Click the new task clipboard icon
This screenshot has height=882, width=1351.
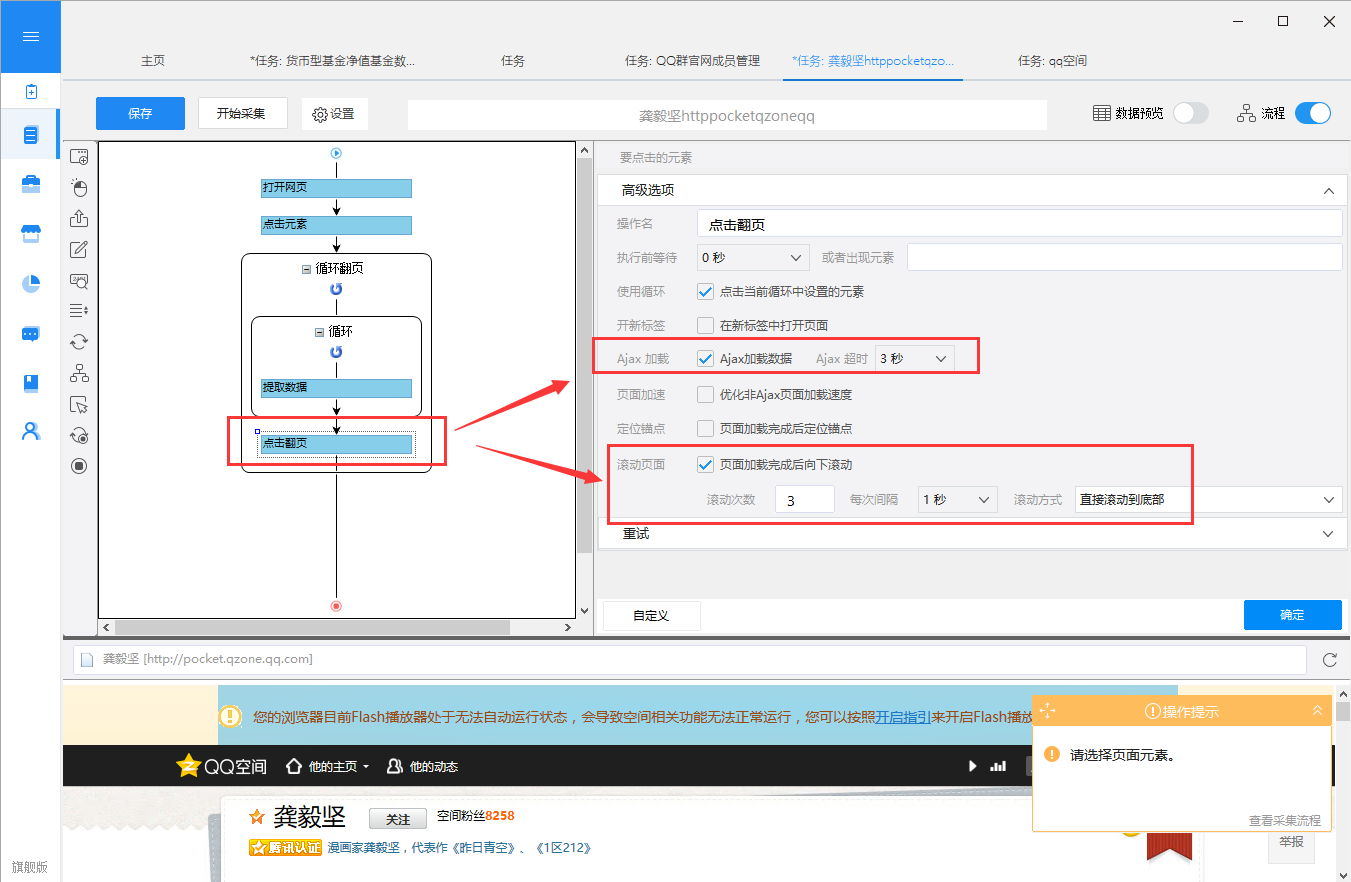30,91
